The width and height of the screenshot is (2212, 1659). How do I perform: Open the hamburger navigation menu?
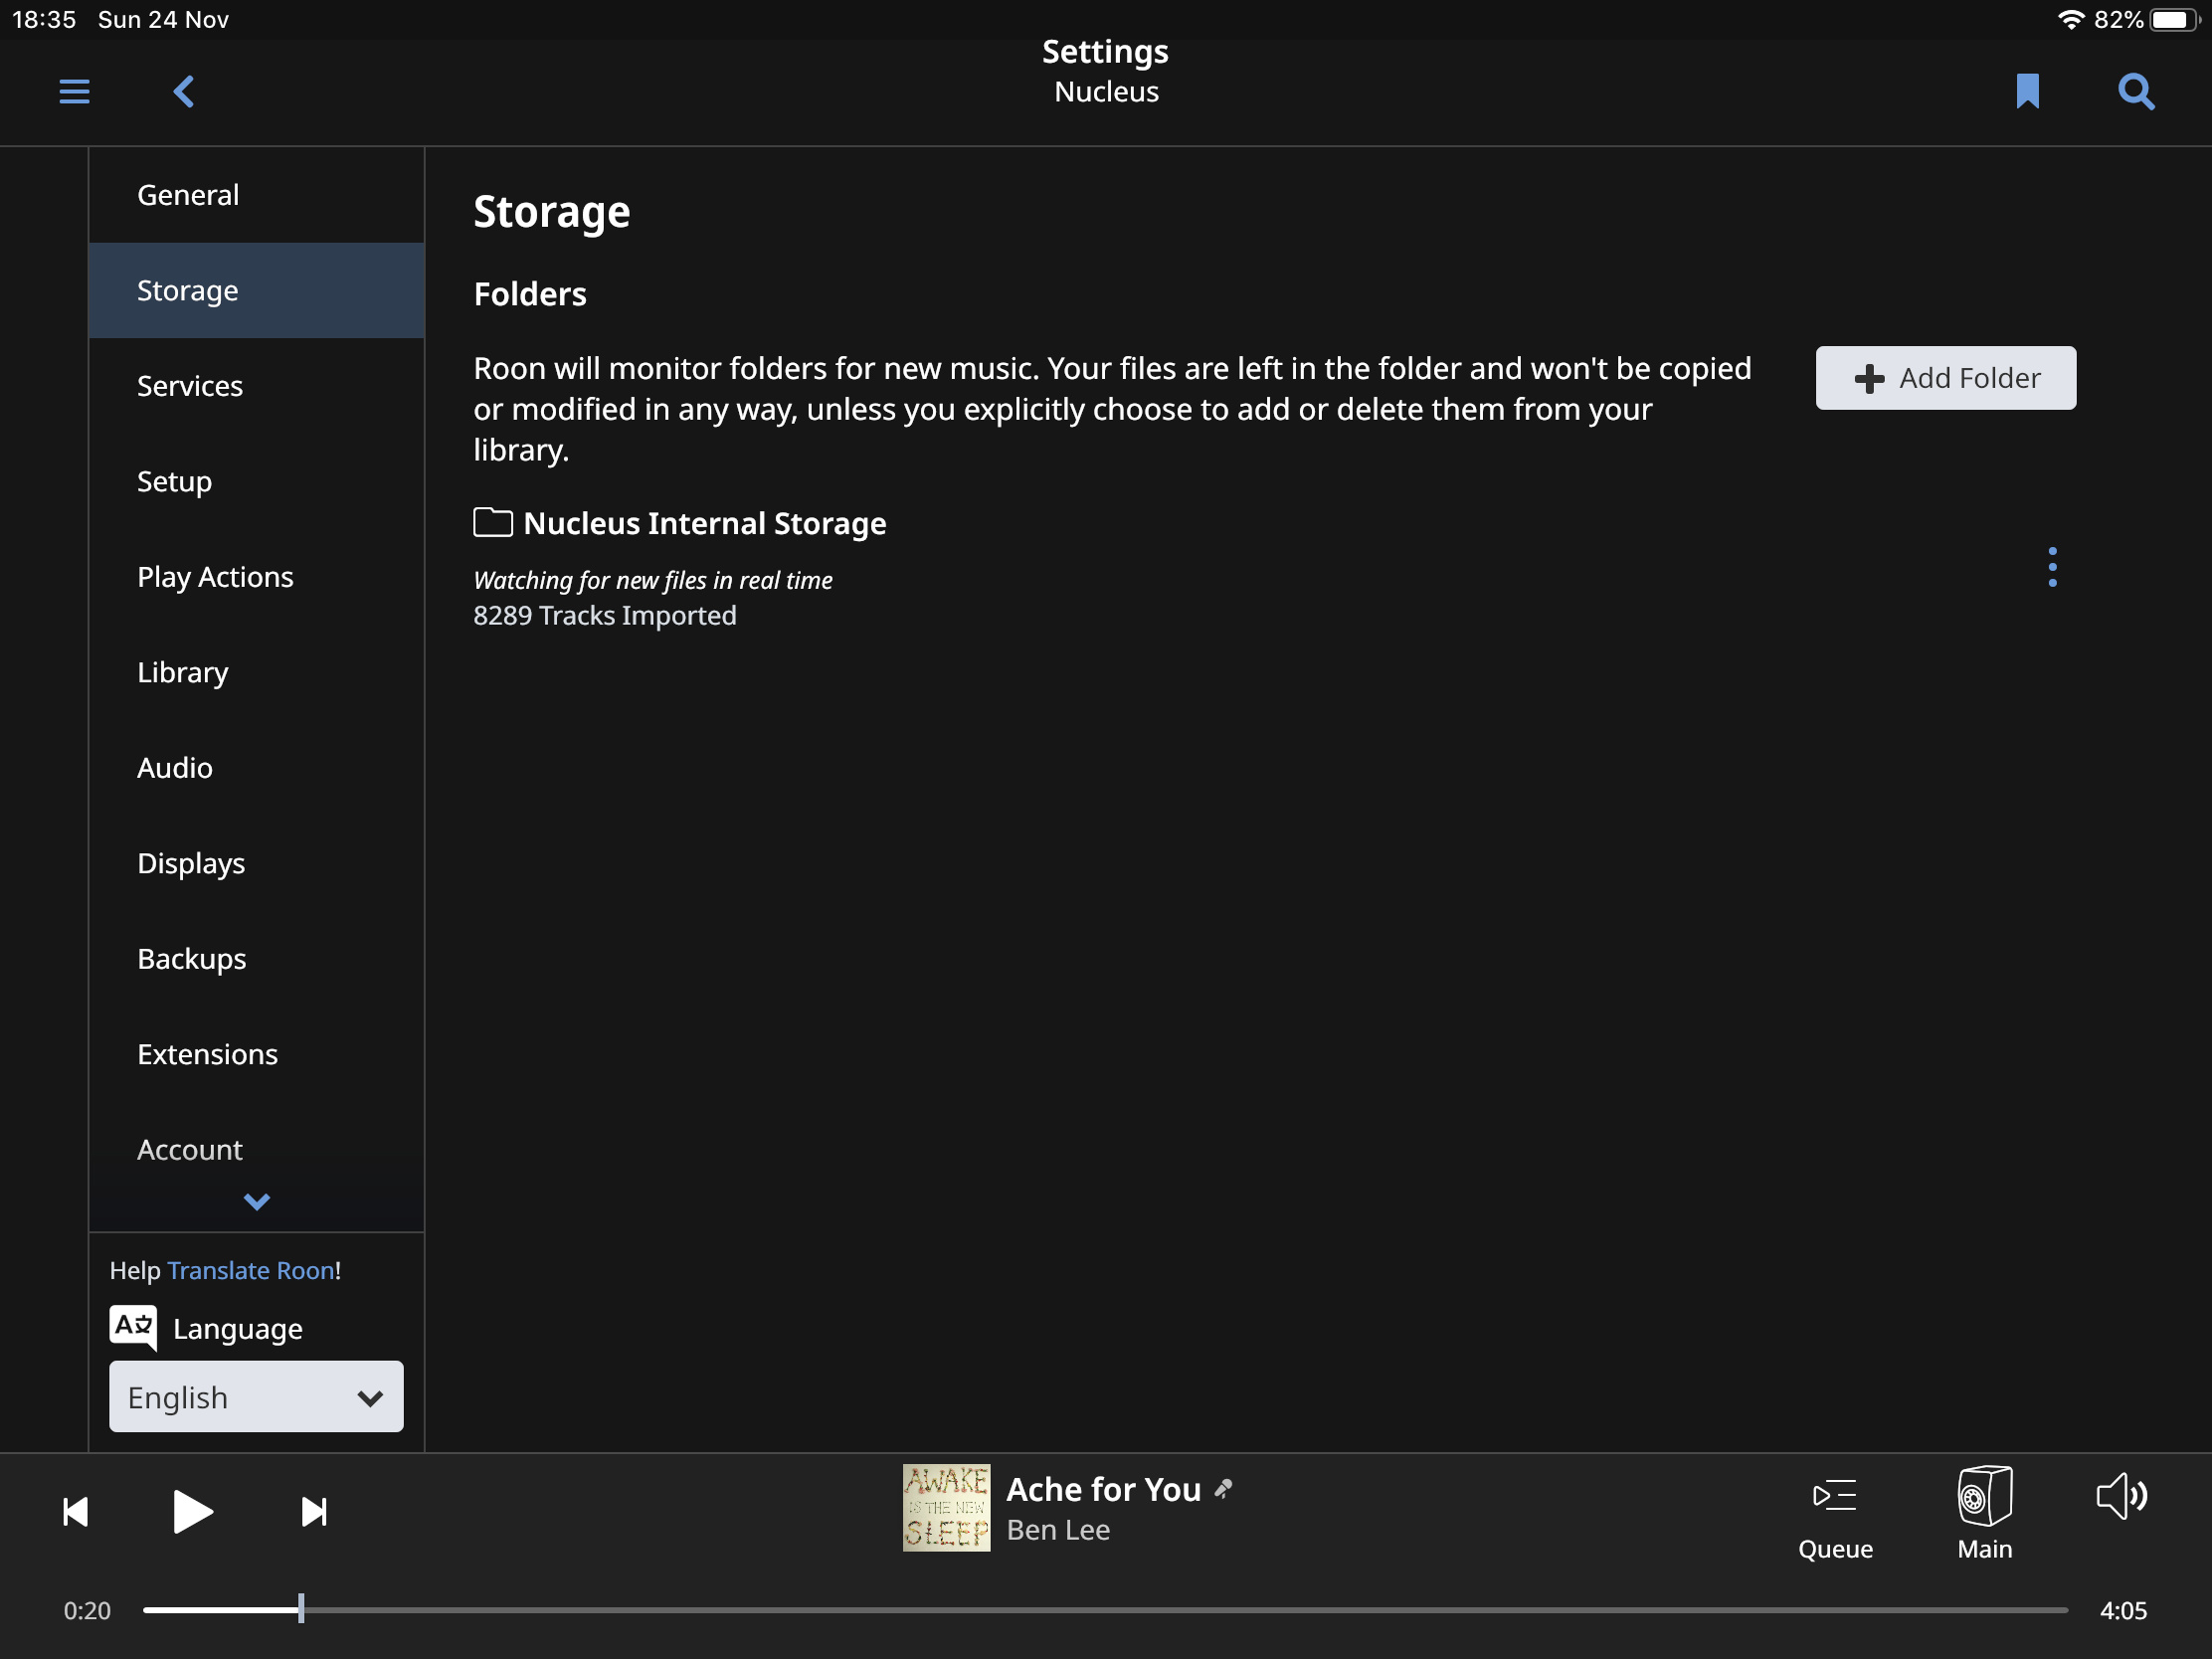click(74, 92)
